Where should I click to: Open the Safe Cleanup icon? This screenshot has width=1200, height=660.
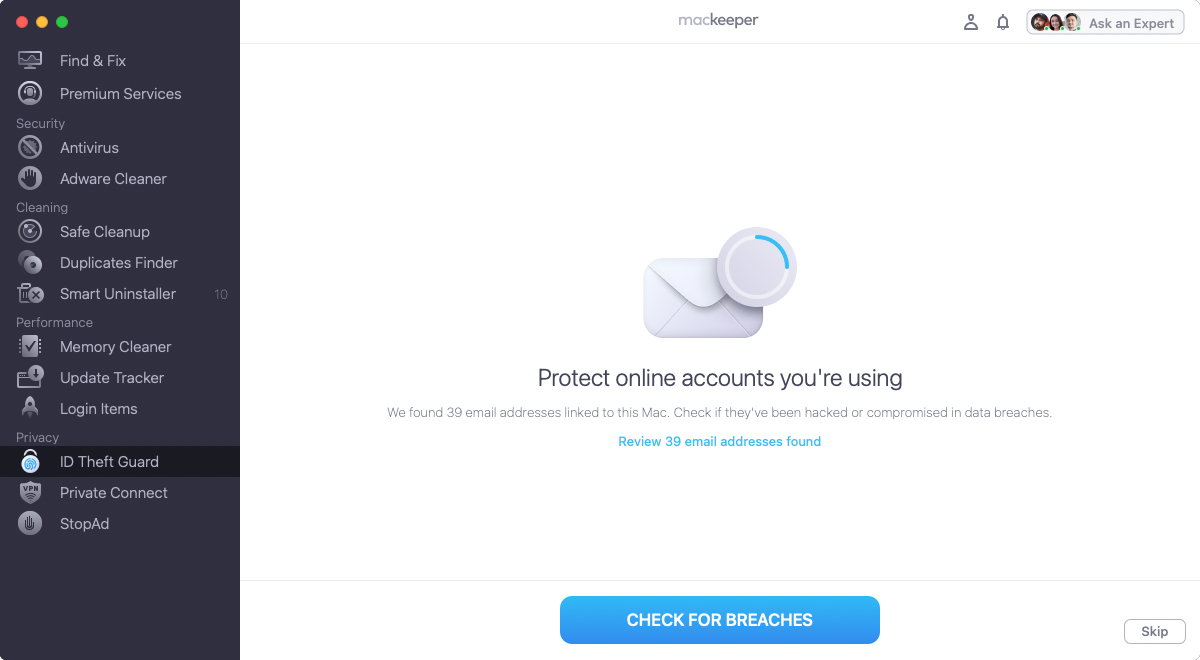pos(30,231)
